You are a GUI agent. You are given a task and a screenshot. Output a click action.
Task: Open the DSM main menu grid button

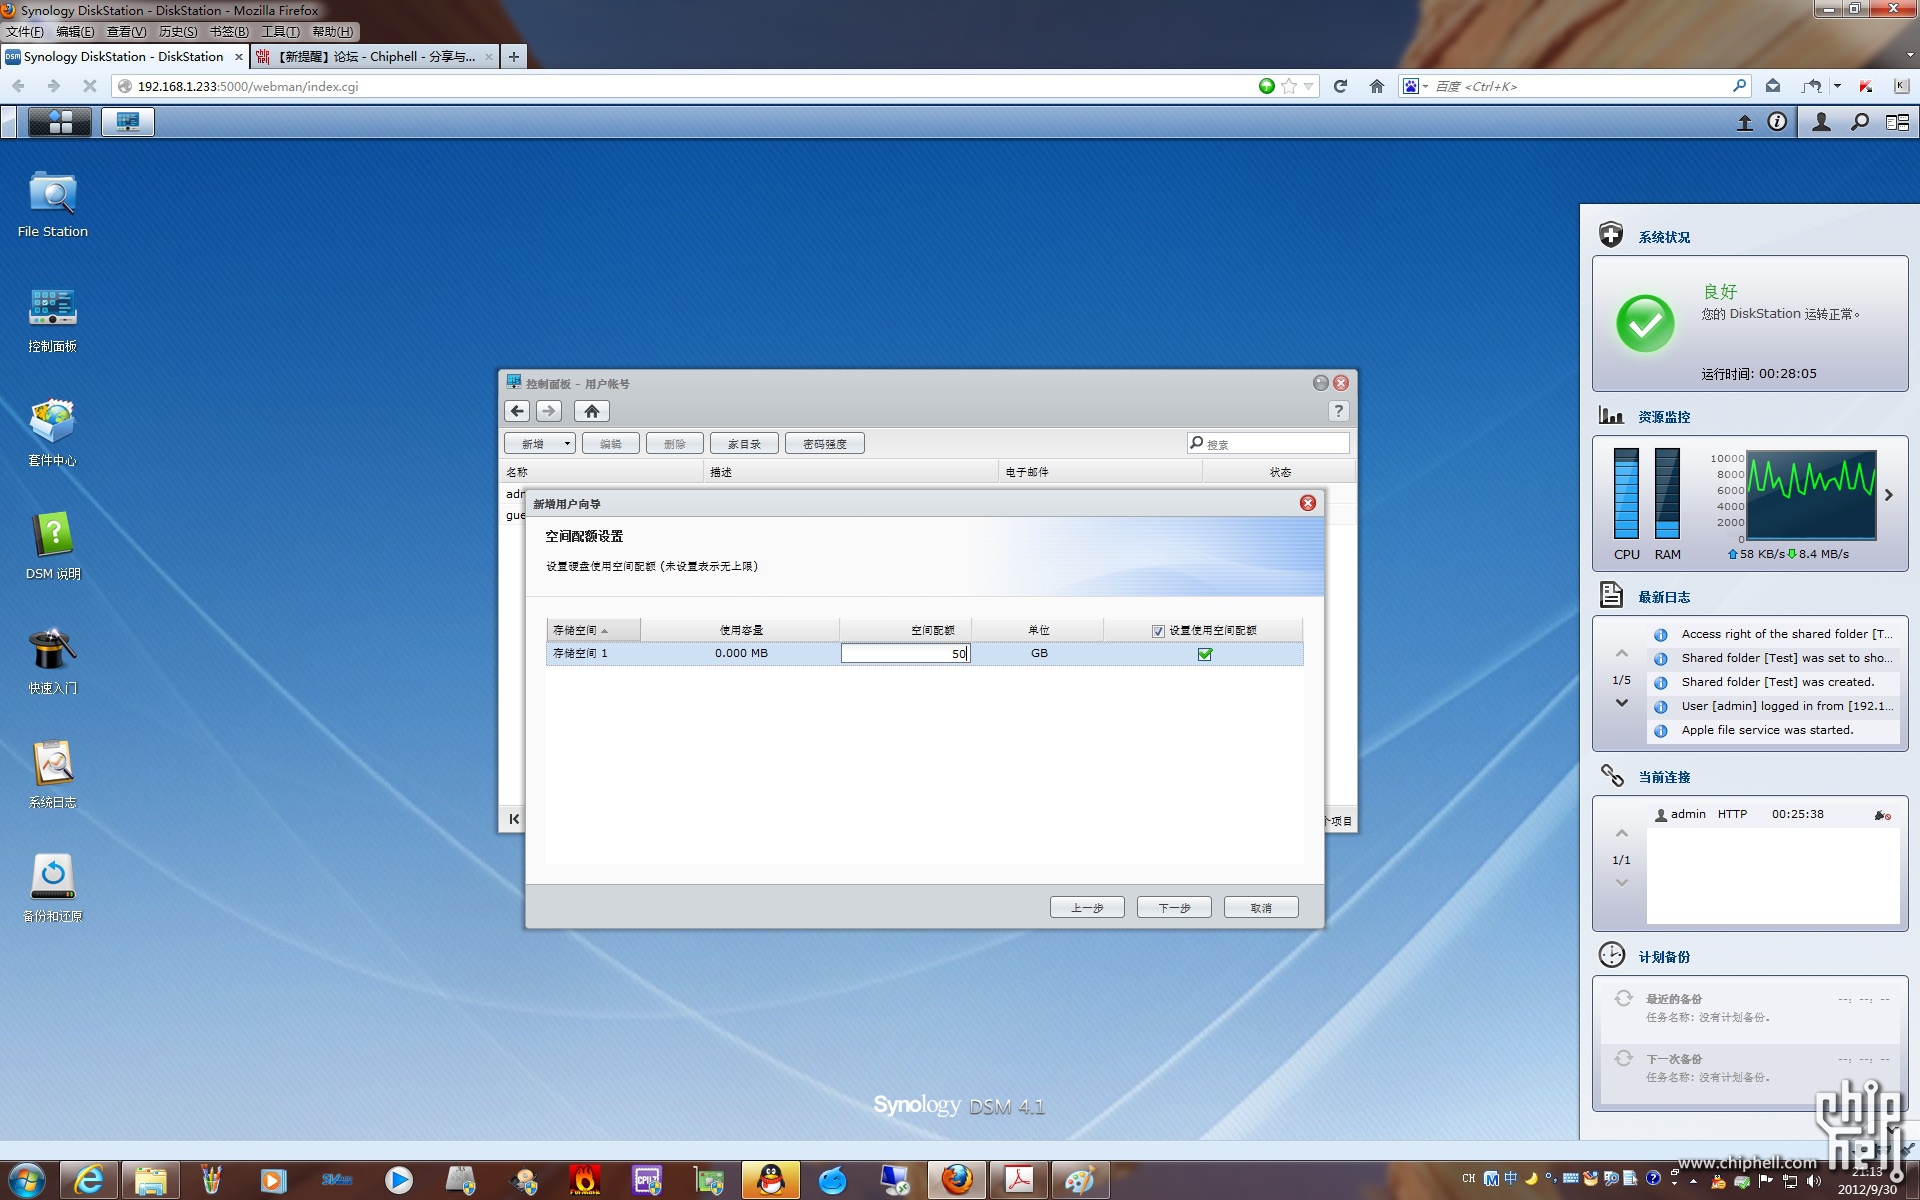point(60,122)
